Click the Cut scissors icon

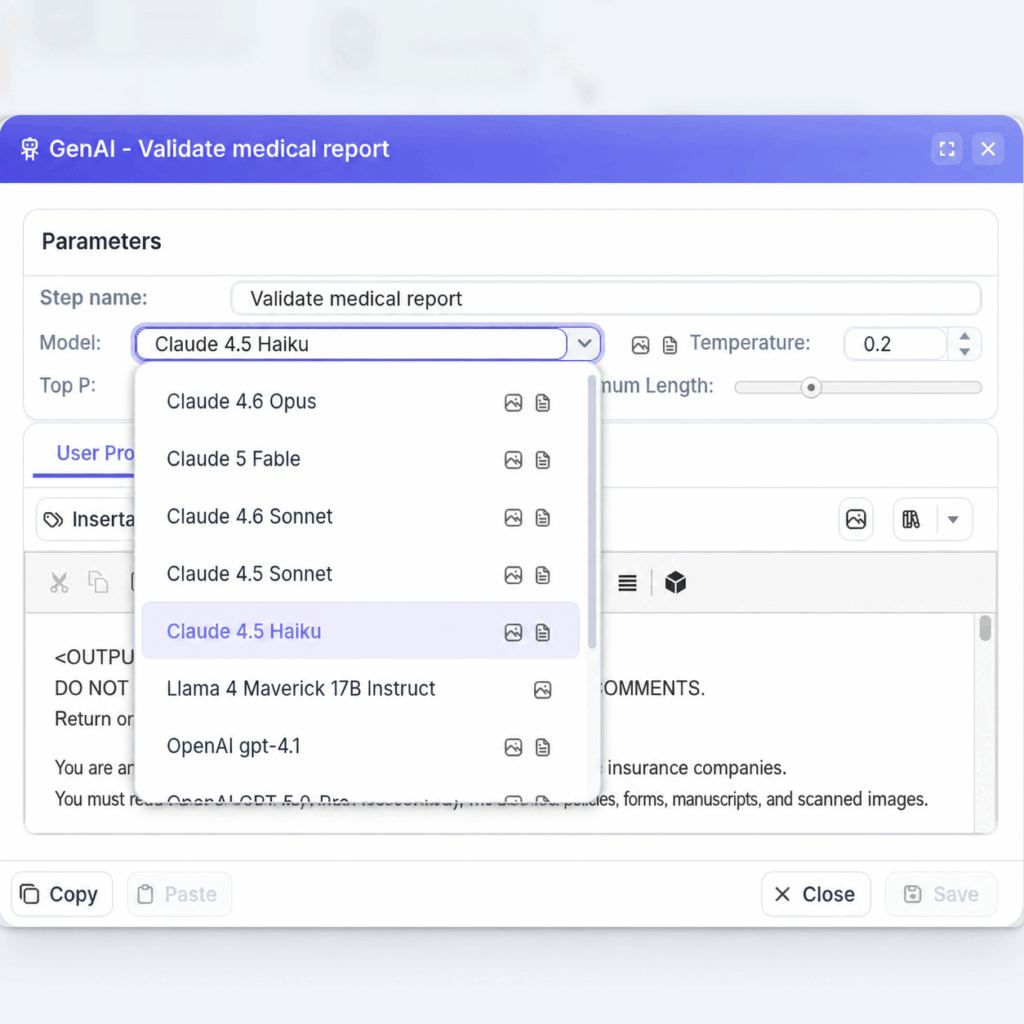(x=59, y=582)
